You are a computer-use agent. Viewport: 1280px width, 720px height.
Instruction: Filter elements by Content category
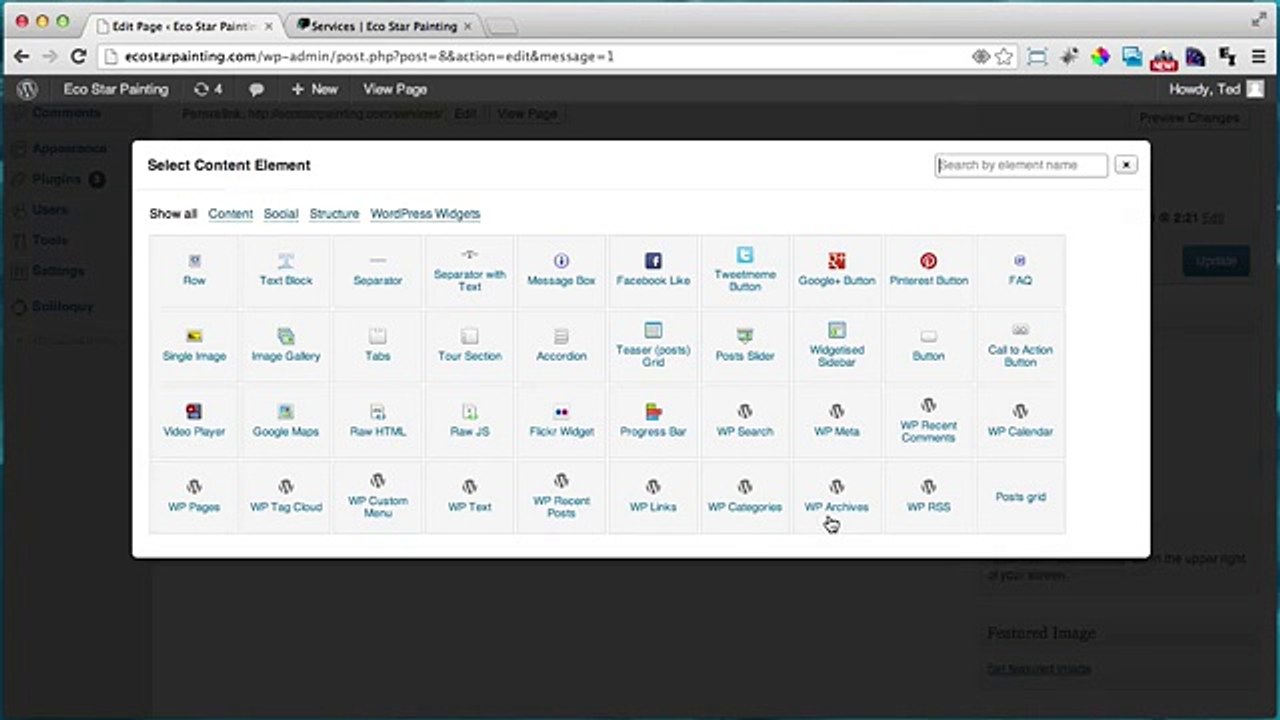[230, 214]
